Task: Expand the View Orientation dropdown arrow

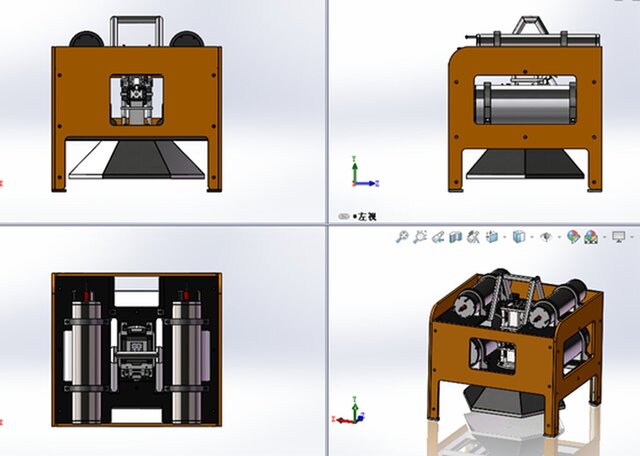Action: 504,237
